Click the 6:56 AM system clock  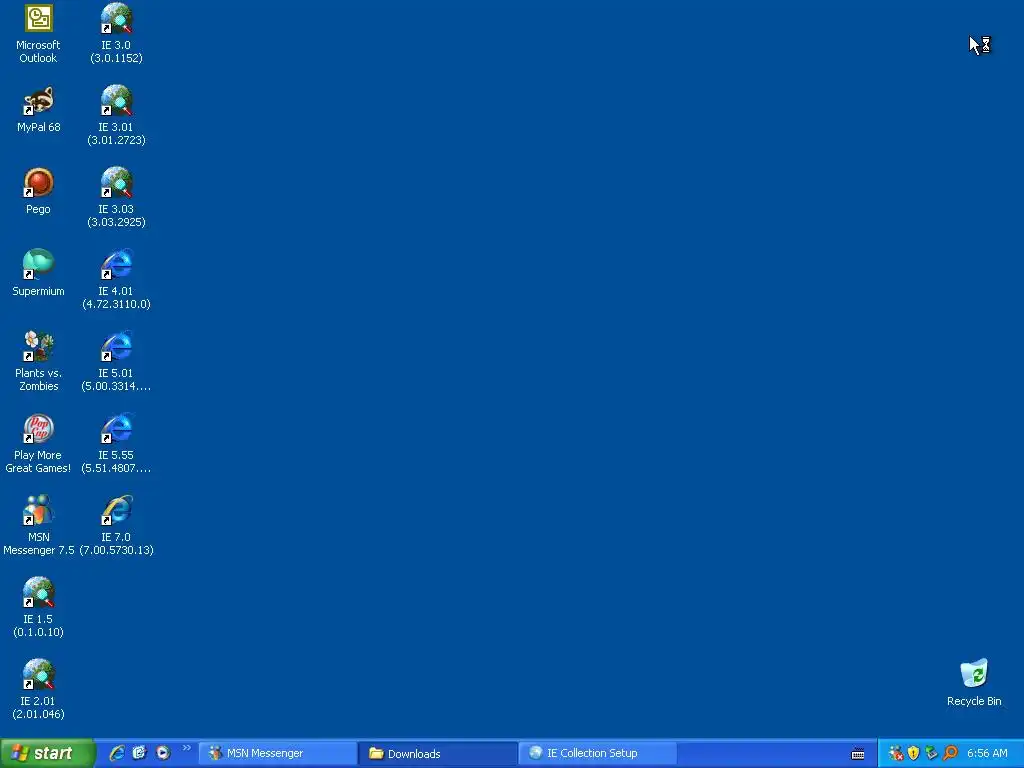tap(987, 754)
